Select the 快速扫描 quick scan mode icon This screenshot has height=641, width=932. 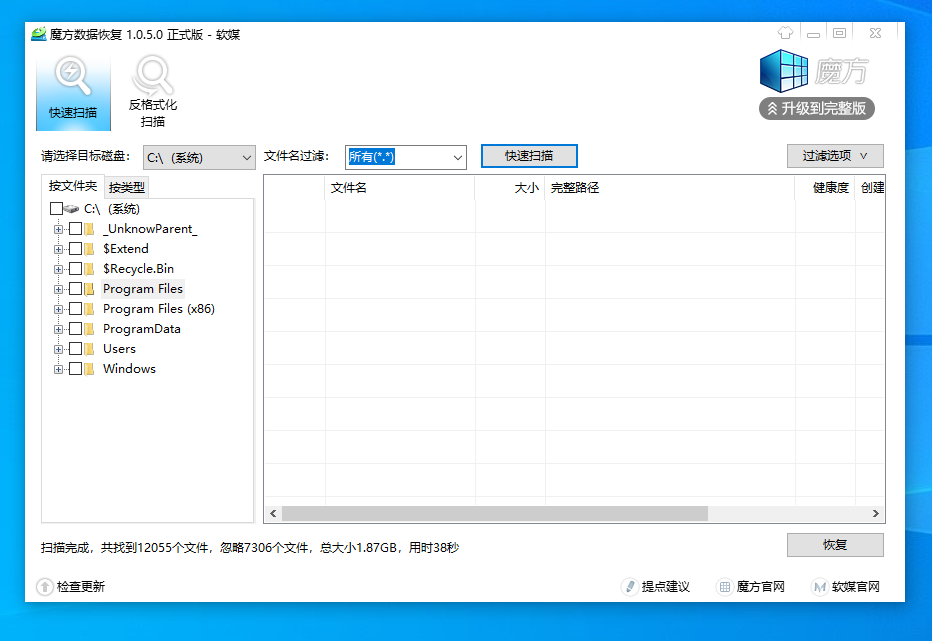point(73,92)
